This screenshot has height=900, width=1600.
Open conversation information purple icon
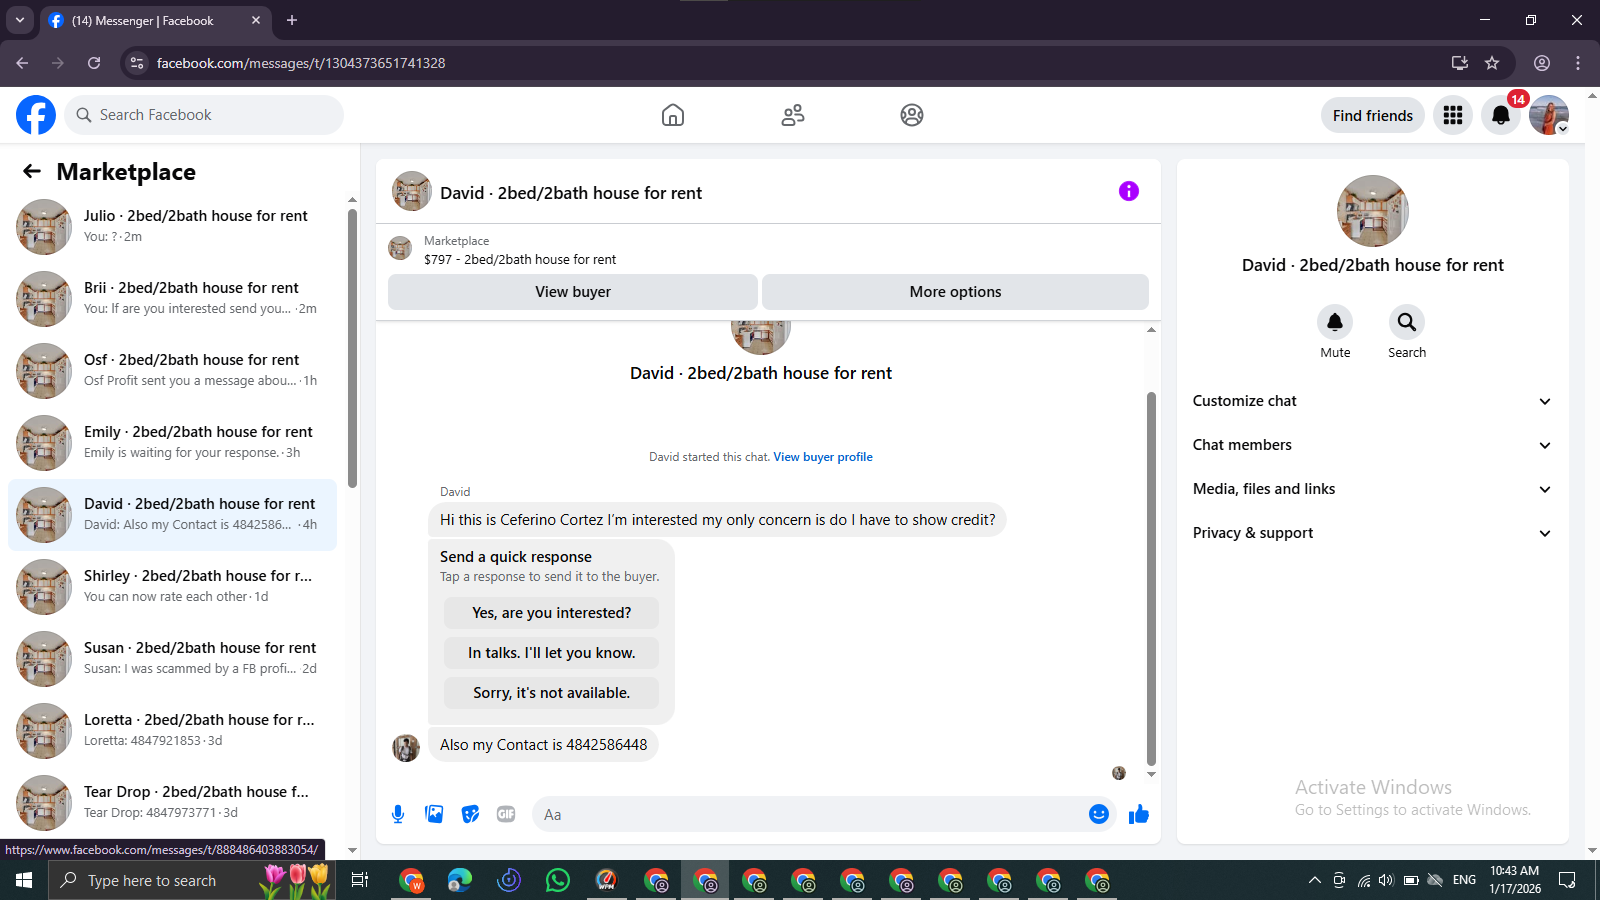pyautogui.click(x=1129, y=191)
